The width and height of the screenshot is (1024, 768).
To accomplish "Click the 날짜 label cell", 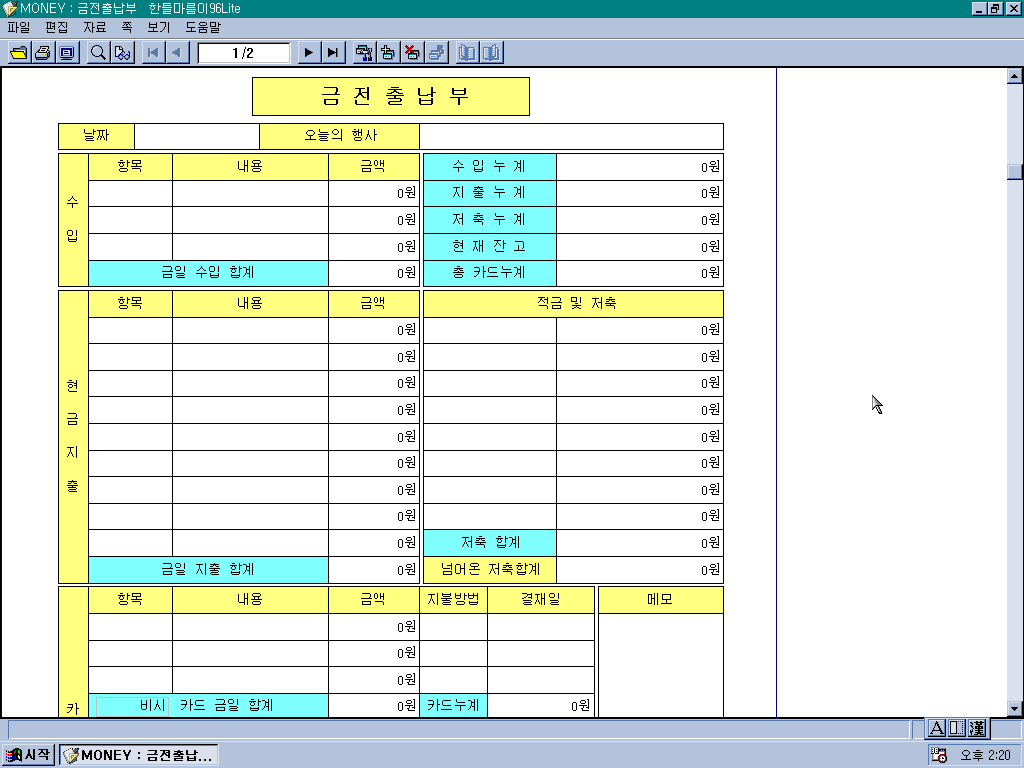I will (97, 136).
